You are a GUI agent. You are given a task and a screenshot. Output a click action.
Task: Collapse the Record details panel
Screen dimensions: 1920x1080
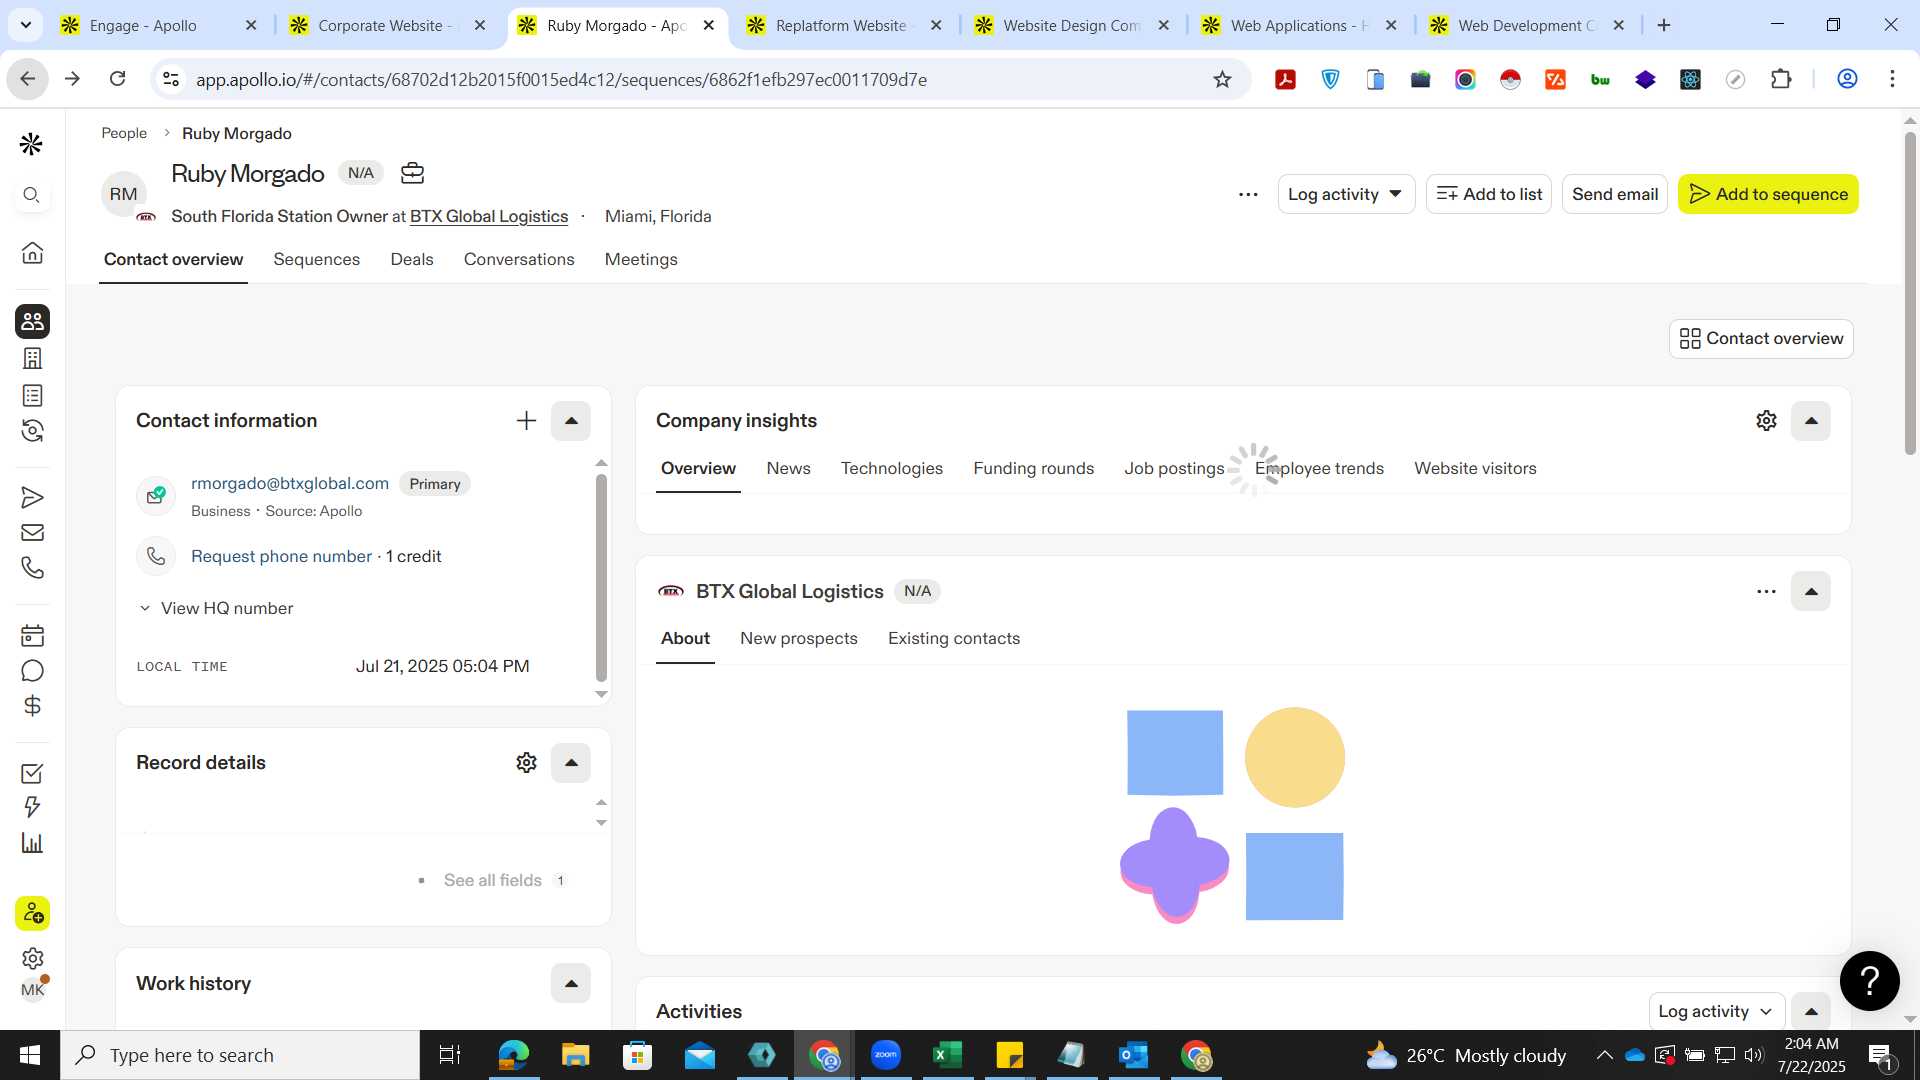[571, 763]
